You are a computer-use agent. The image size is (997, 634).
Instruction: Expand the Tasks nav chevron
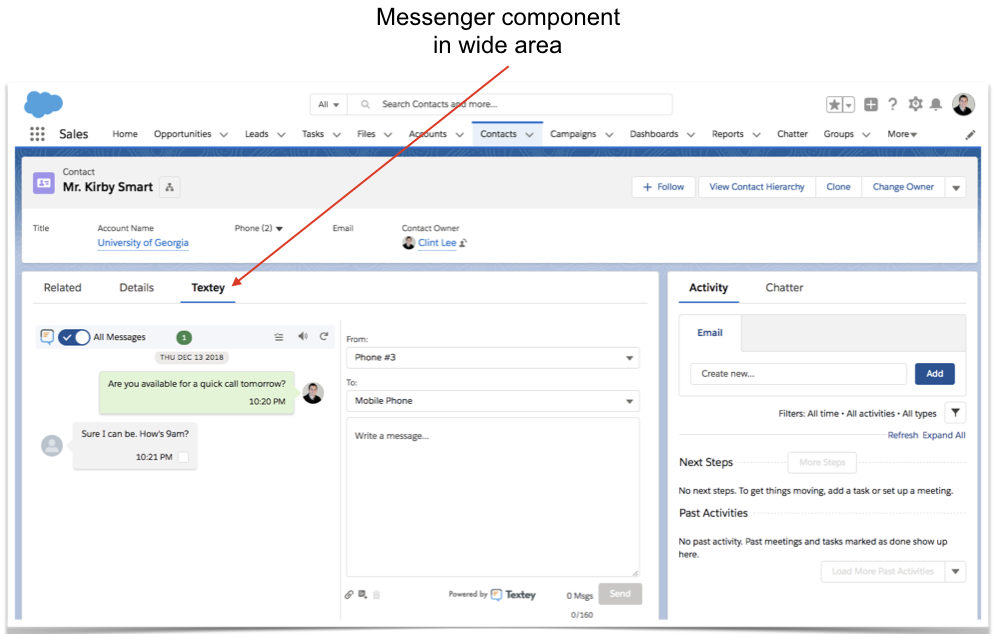pos(337,135)
